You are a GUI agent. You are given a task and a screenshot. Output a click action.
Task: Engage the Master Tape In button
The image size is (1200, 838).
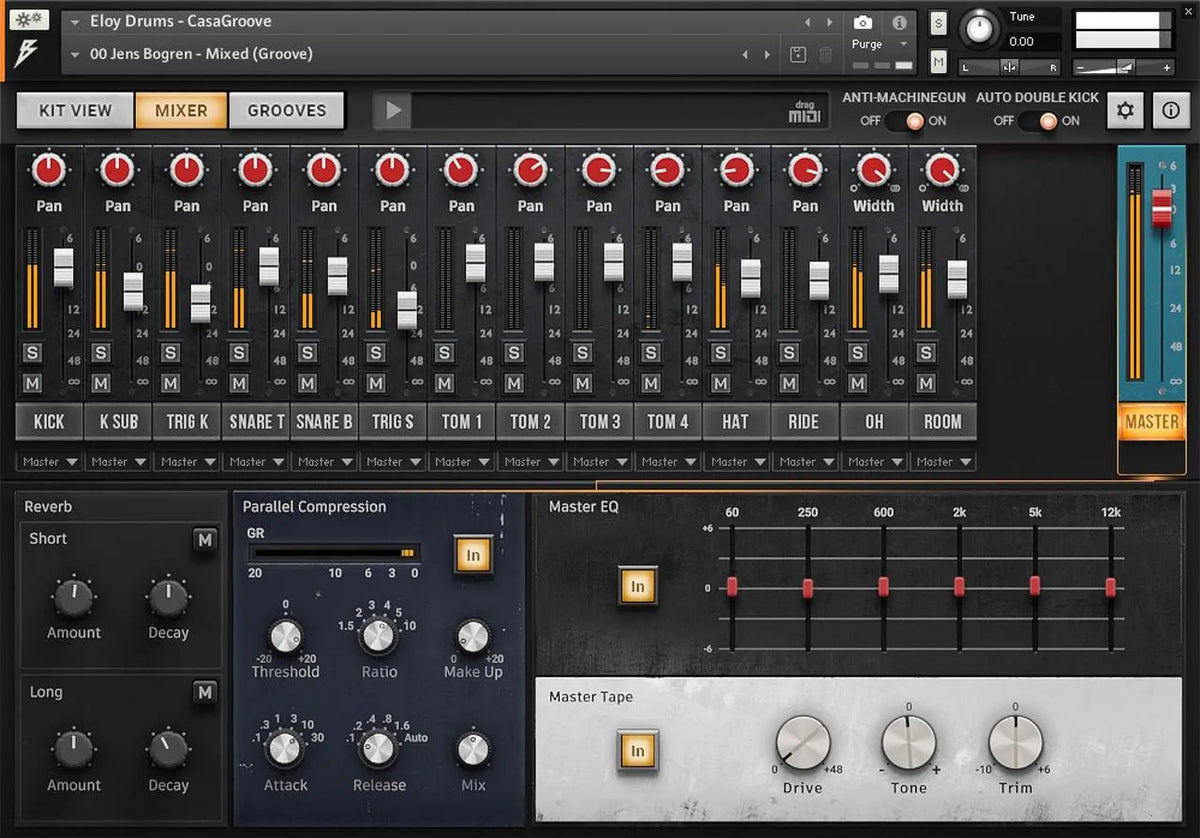[x=638, y=750]
